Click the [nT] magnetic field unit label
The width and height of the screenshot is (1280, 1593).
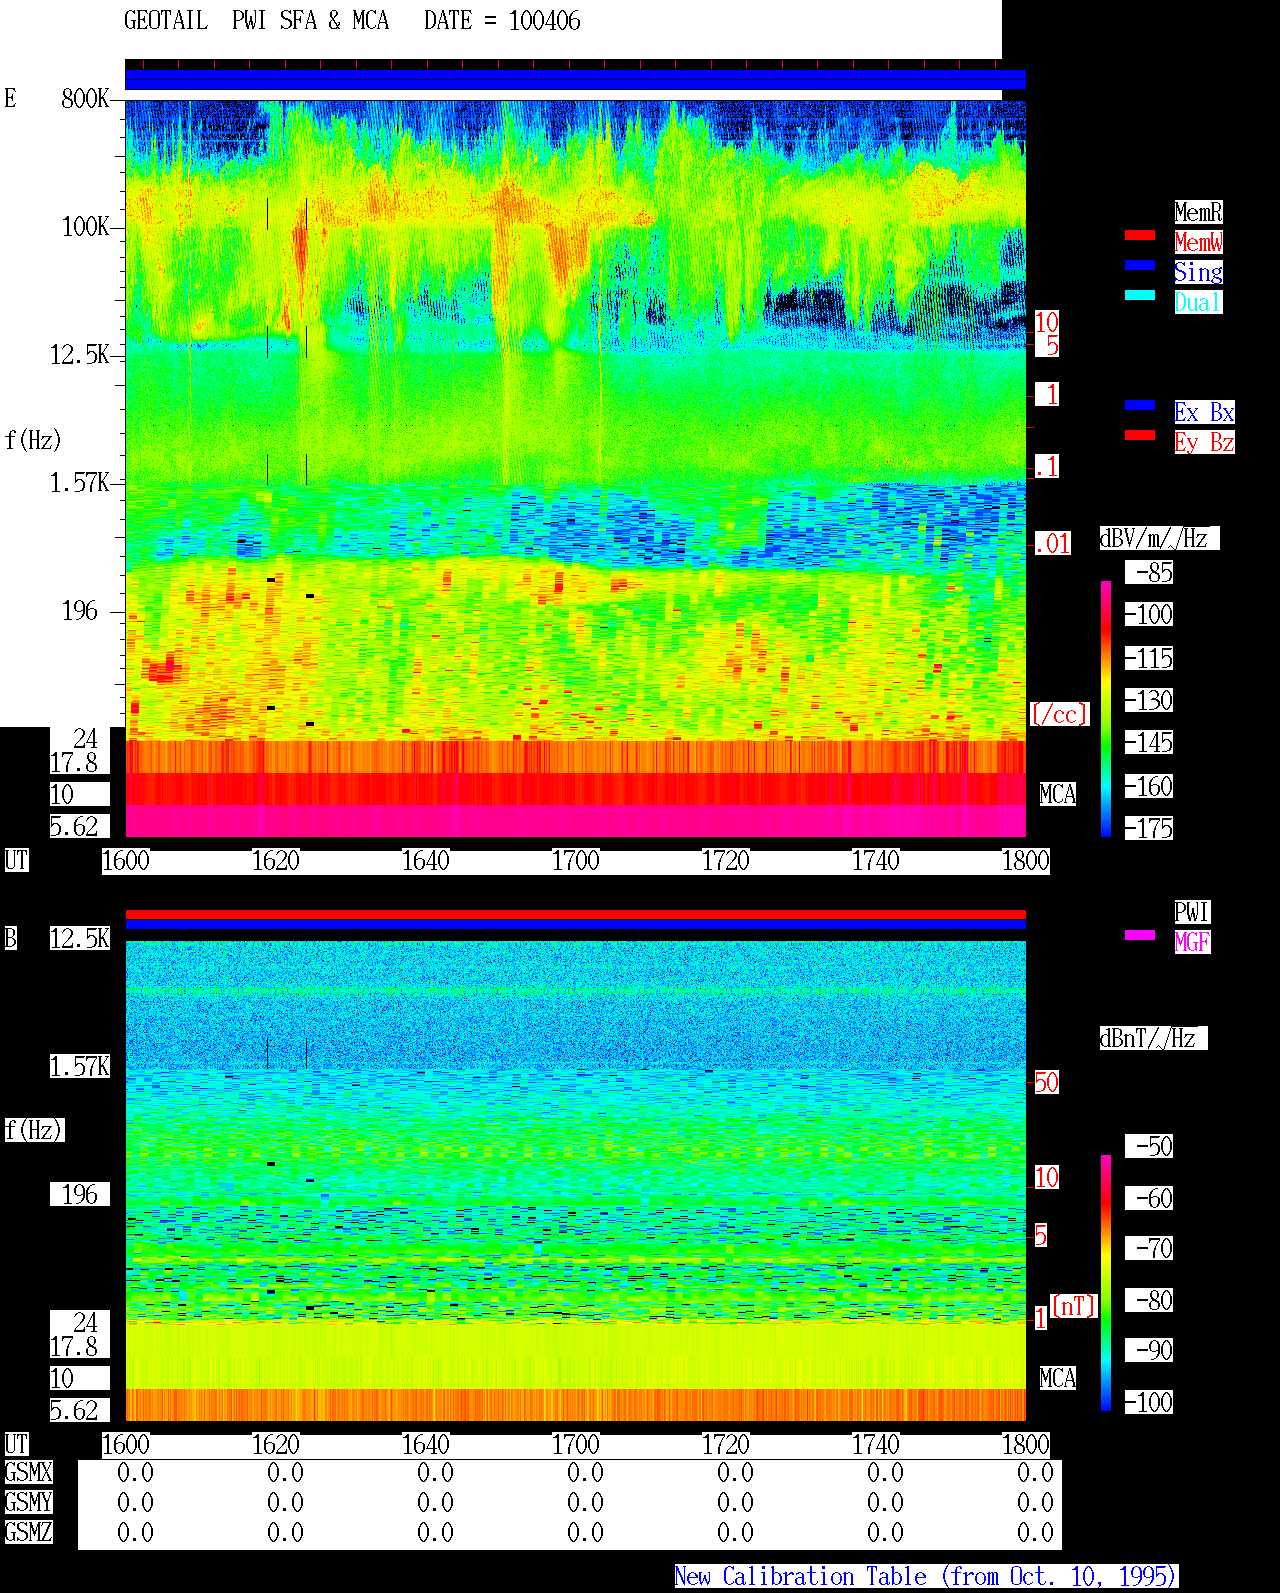coord(1074,1306)
